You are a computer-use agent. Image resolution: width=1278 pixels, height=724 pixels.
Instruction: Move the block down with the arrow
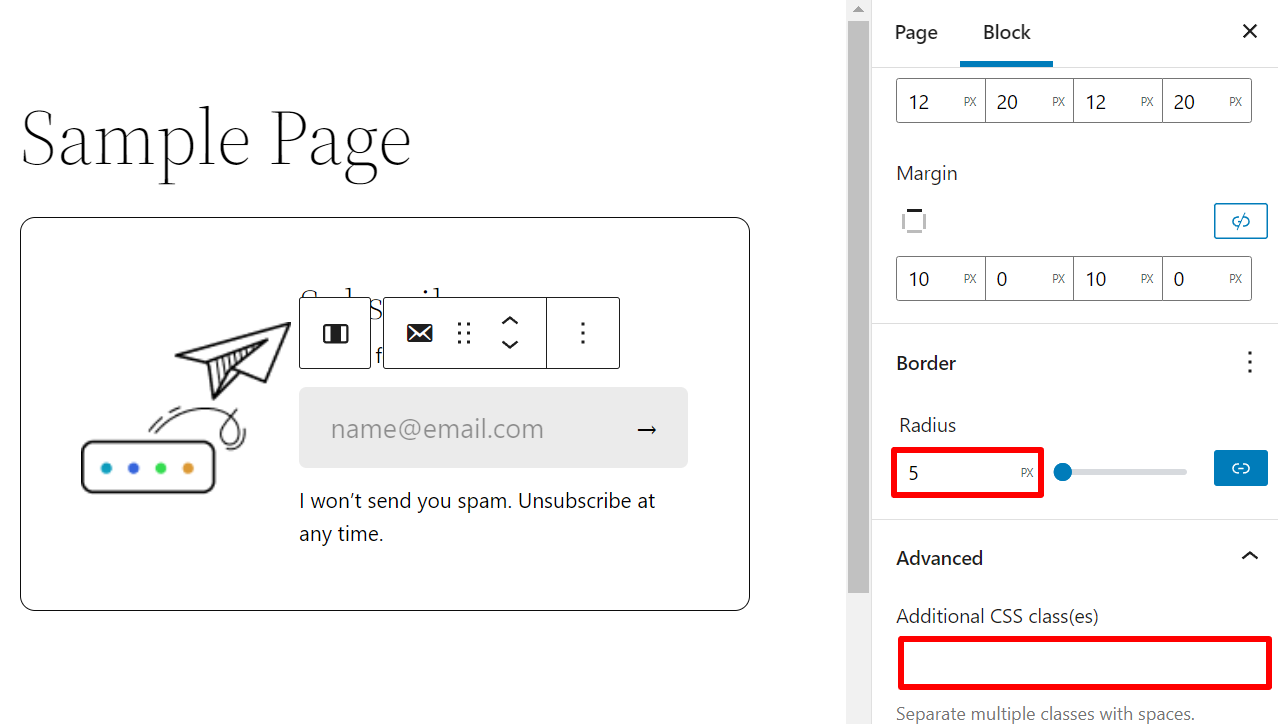pyautogui.click(x=510, y=345)
